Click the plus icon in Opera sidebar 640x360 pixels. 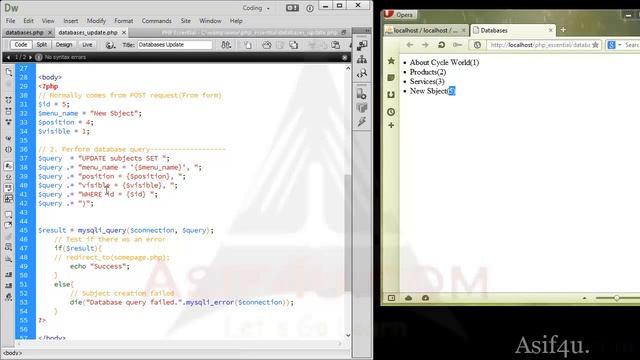point(391,125)
